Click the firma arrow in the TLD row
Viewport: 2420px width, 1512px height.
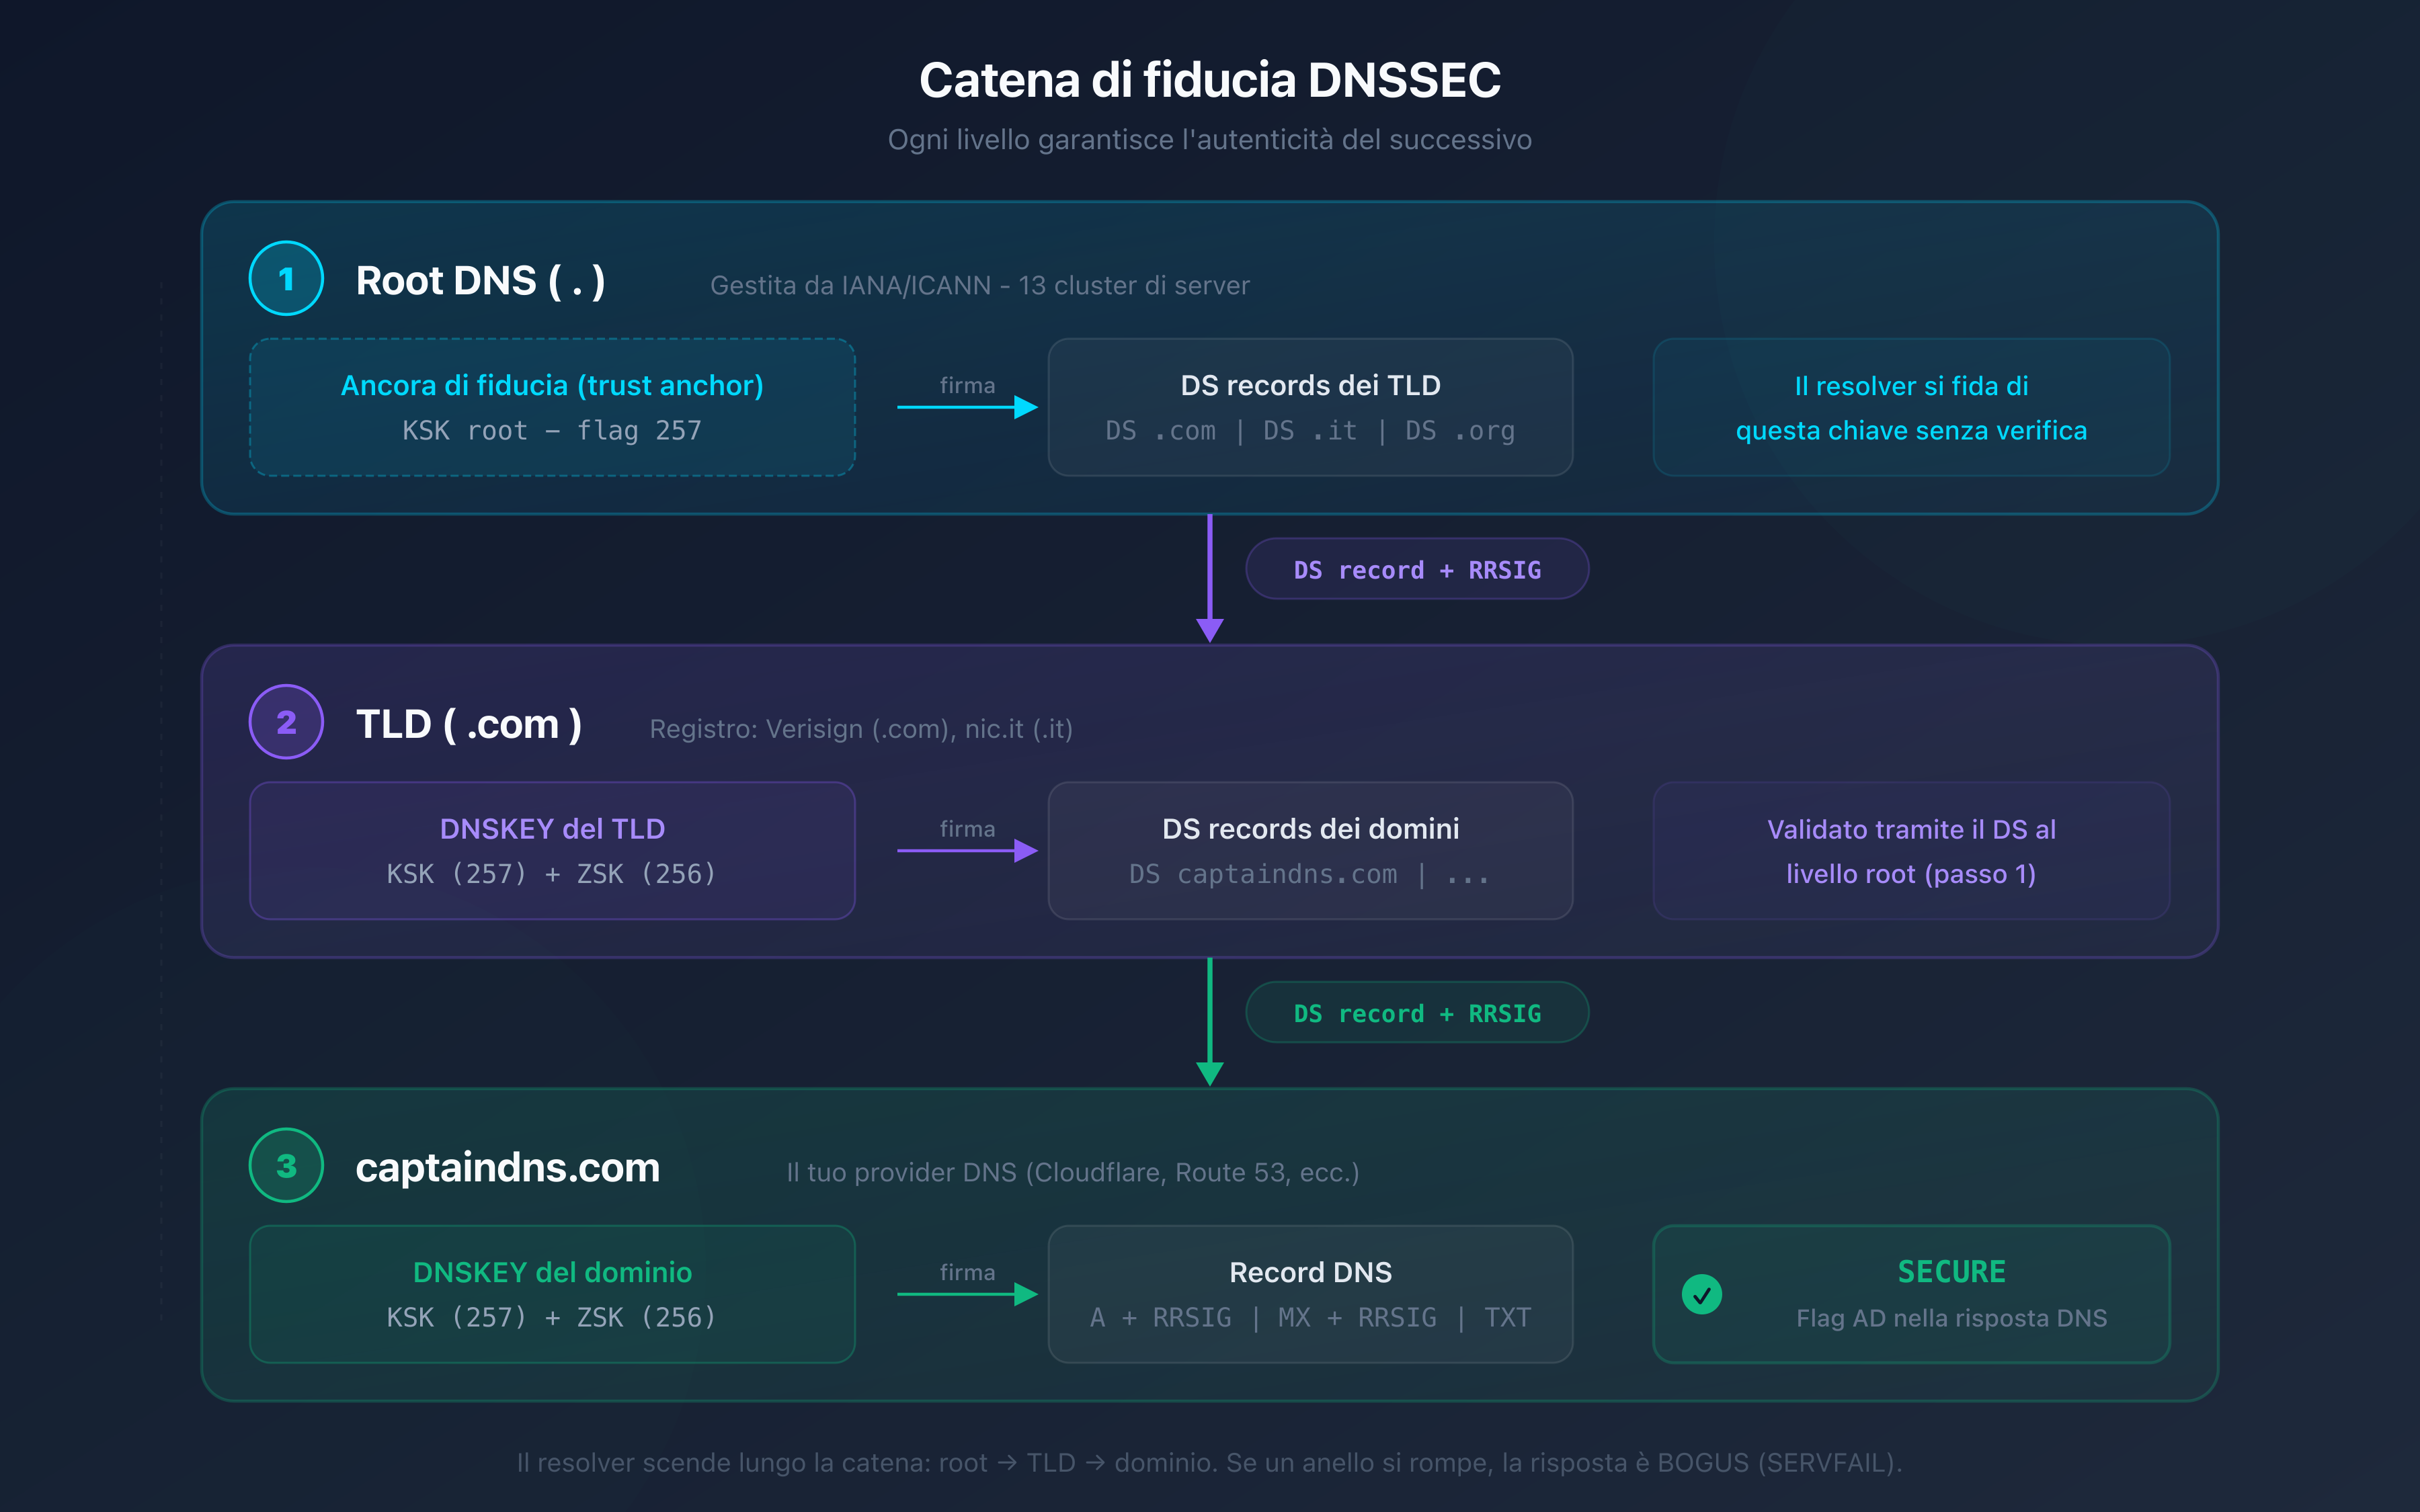coord(967,851)
